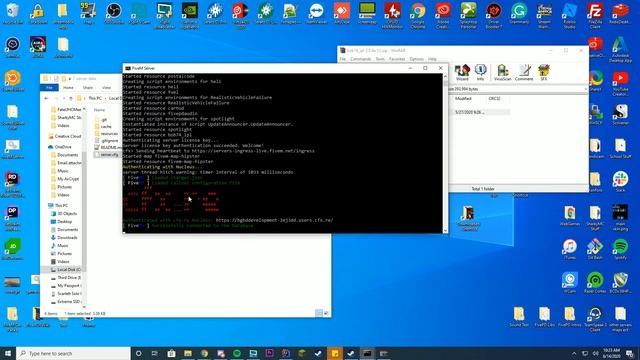The width and height of the screenshot is (640, 360).
Task: Open Task View on the taskbar
Action: click(x=155, y=353)
